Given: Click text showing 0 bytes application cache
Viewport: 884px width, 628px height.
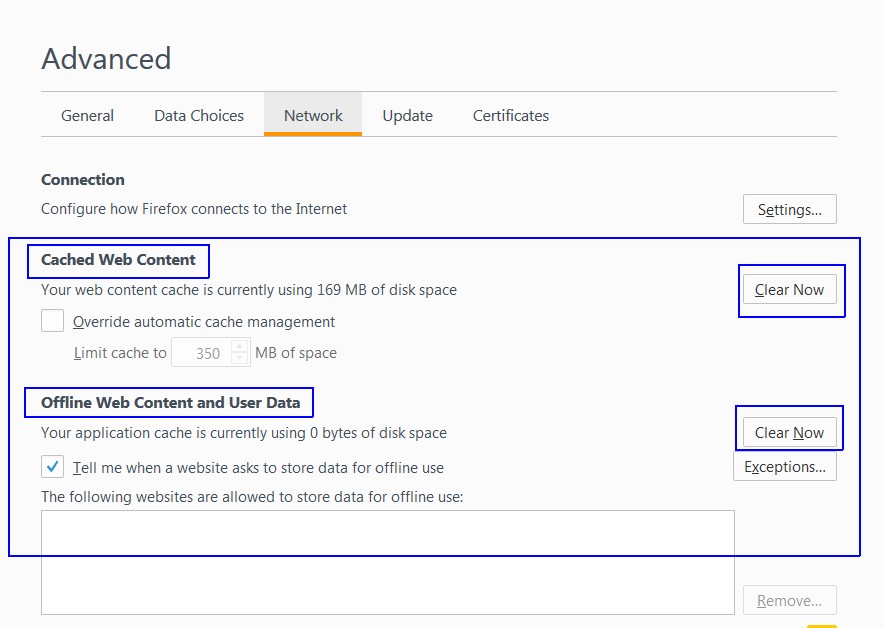Looking at the screenshot, I should tap(244, 433).
